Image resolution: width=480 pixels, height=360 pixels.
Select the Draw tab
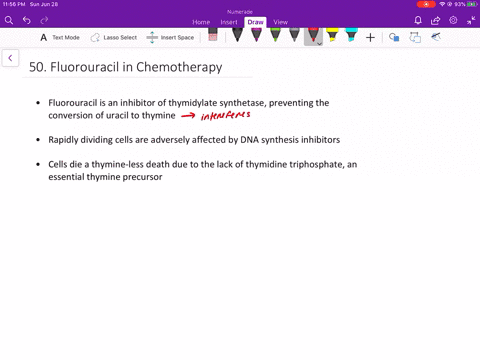tap(255, 22)
